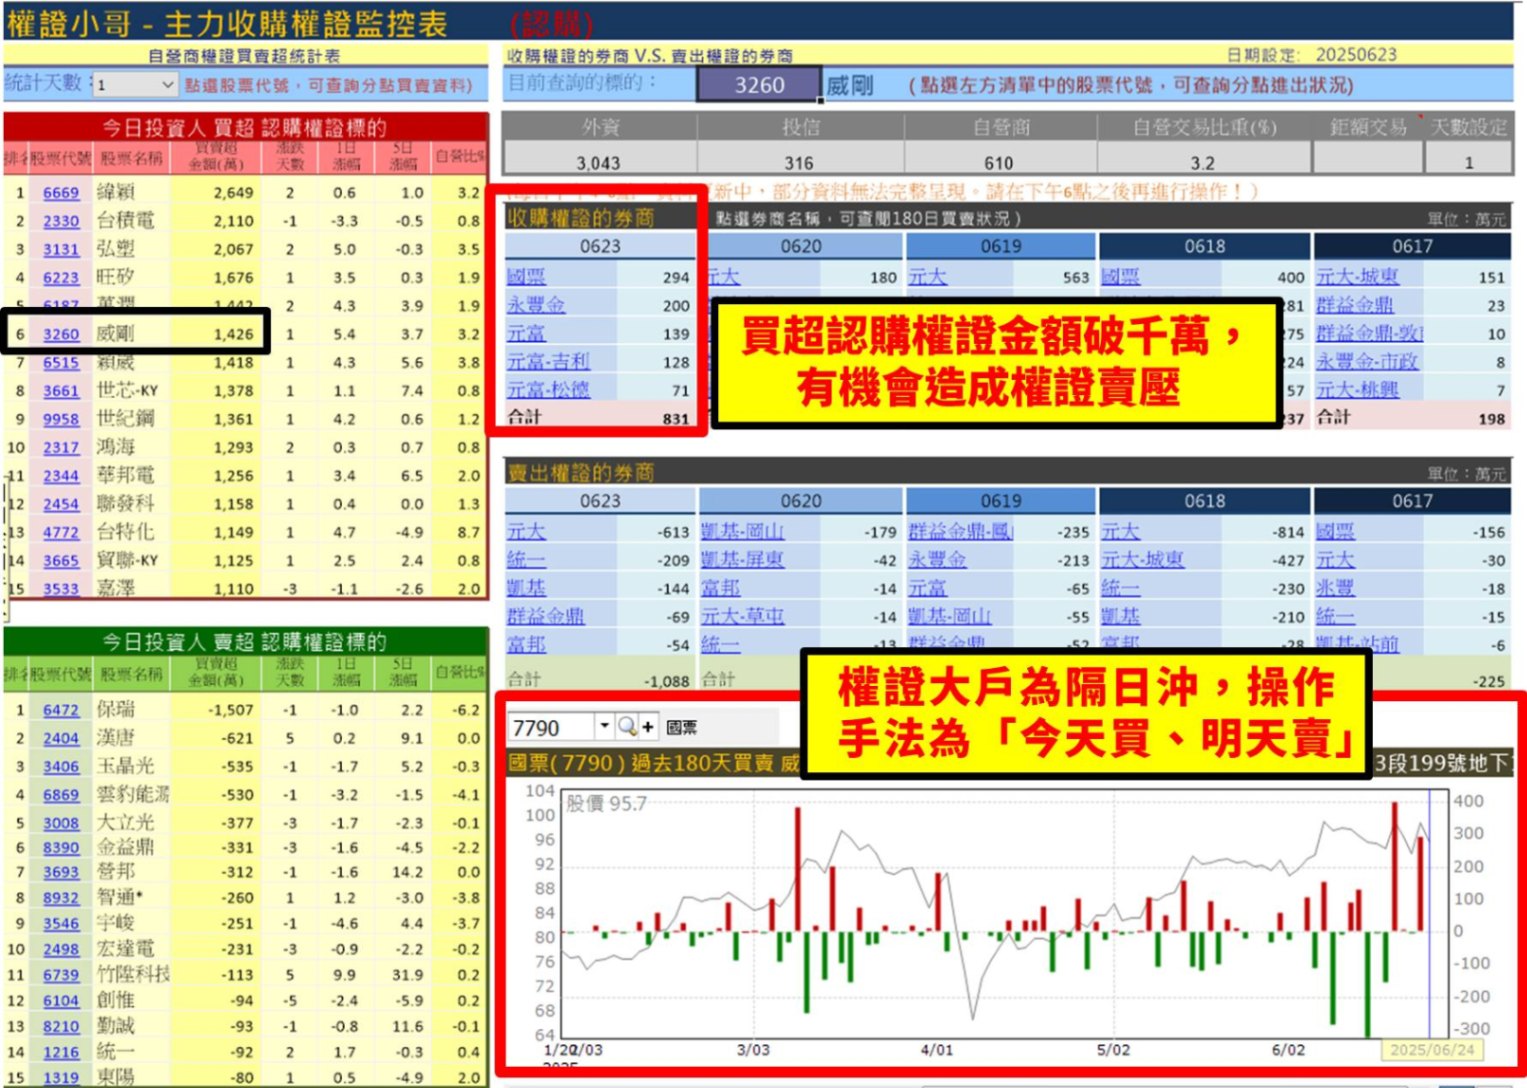The width and height of the screenshot is (1527, 1088).
Task: Open stock code 2317 鴻海 link
Action: [x=61, y=448]
